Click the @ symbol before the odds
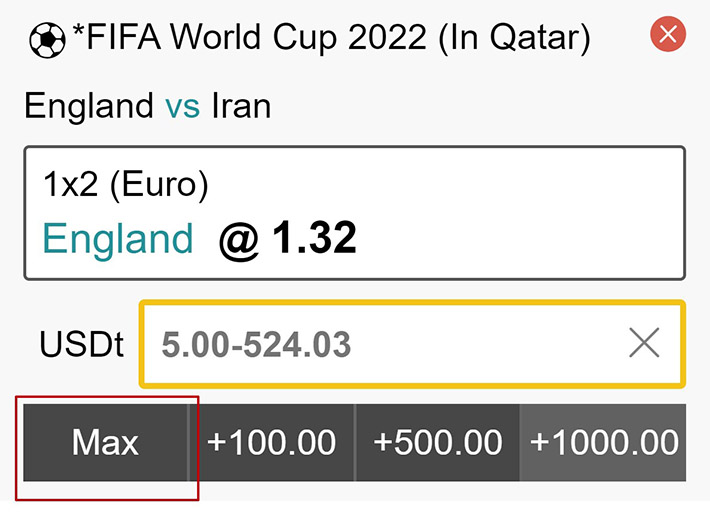Viewport: 710px width, 515px height. tap(239, 240)
